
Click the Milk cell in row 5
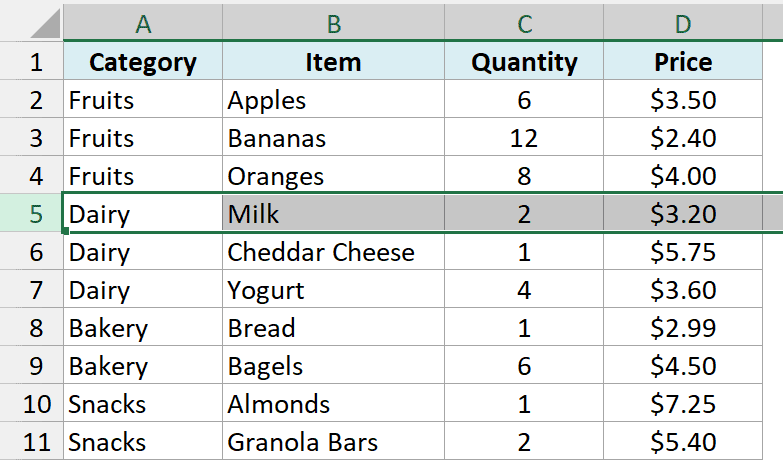333,213
